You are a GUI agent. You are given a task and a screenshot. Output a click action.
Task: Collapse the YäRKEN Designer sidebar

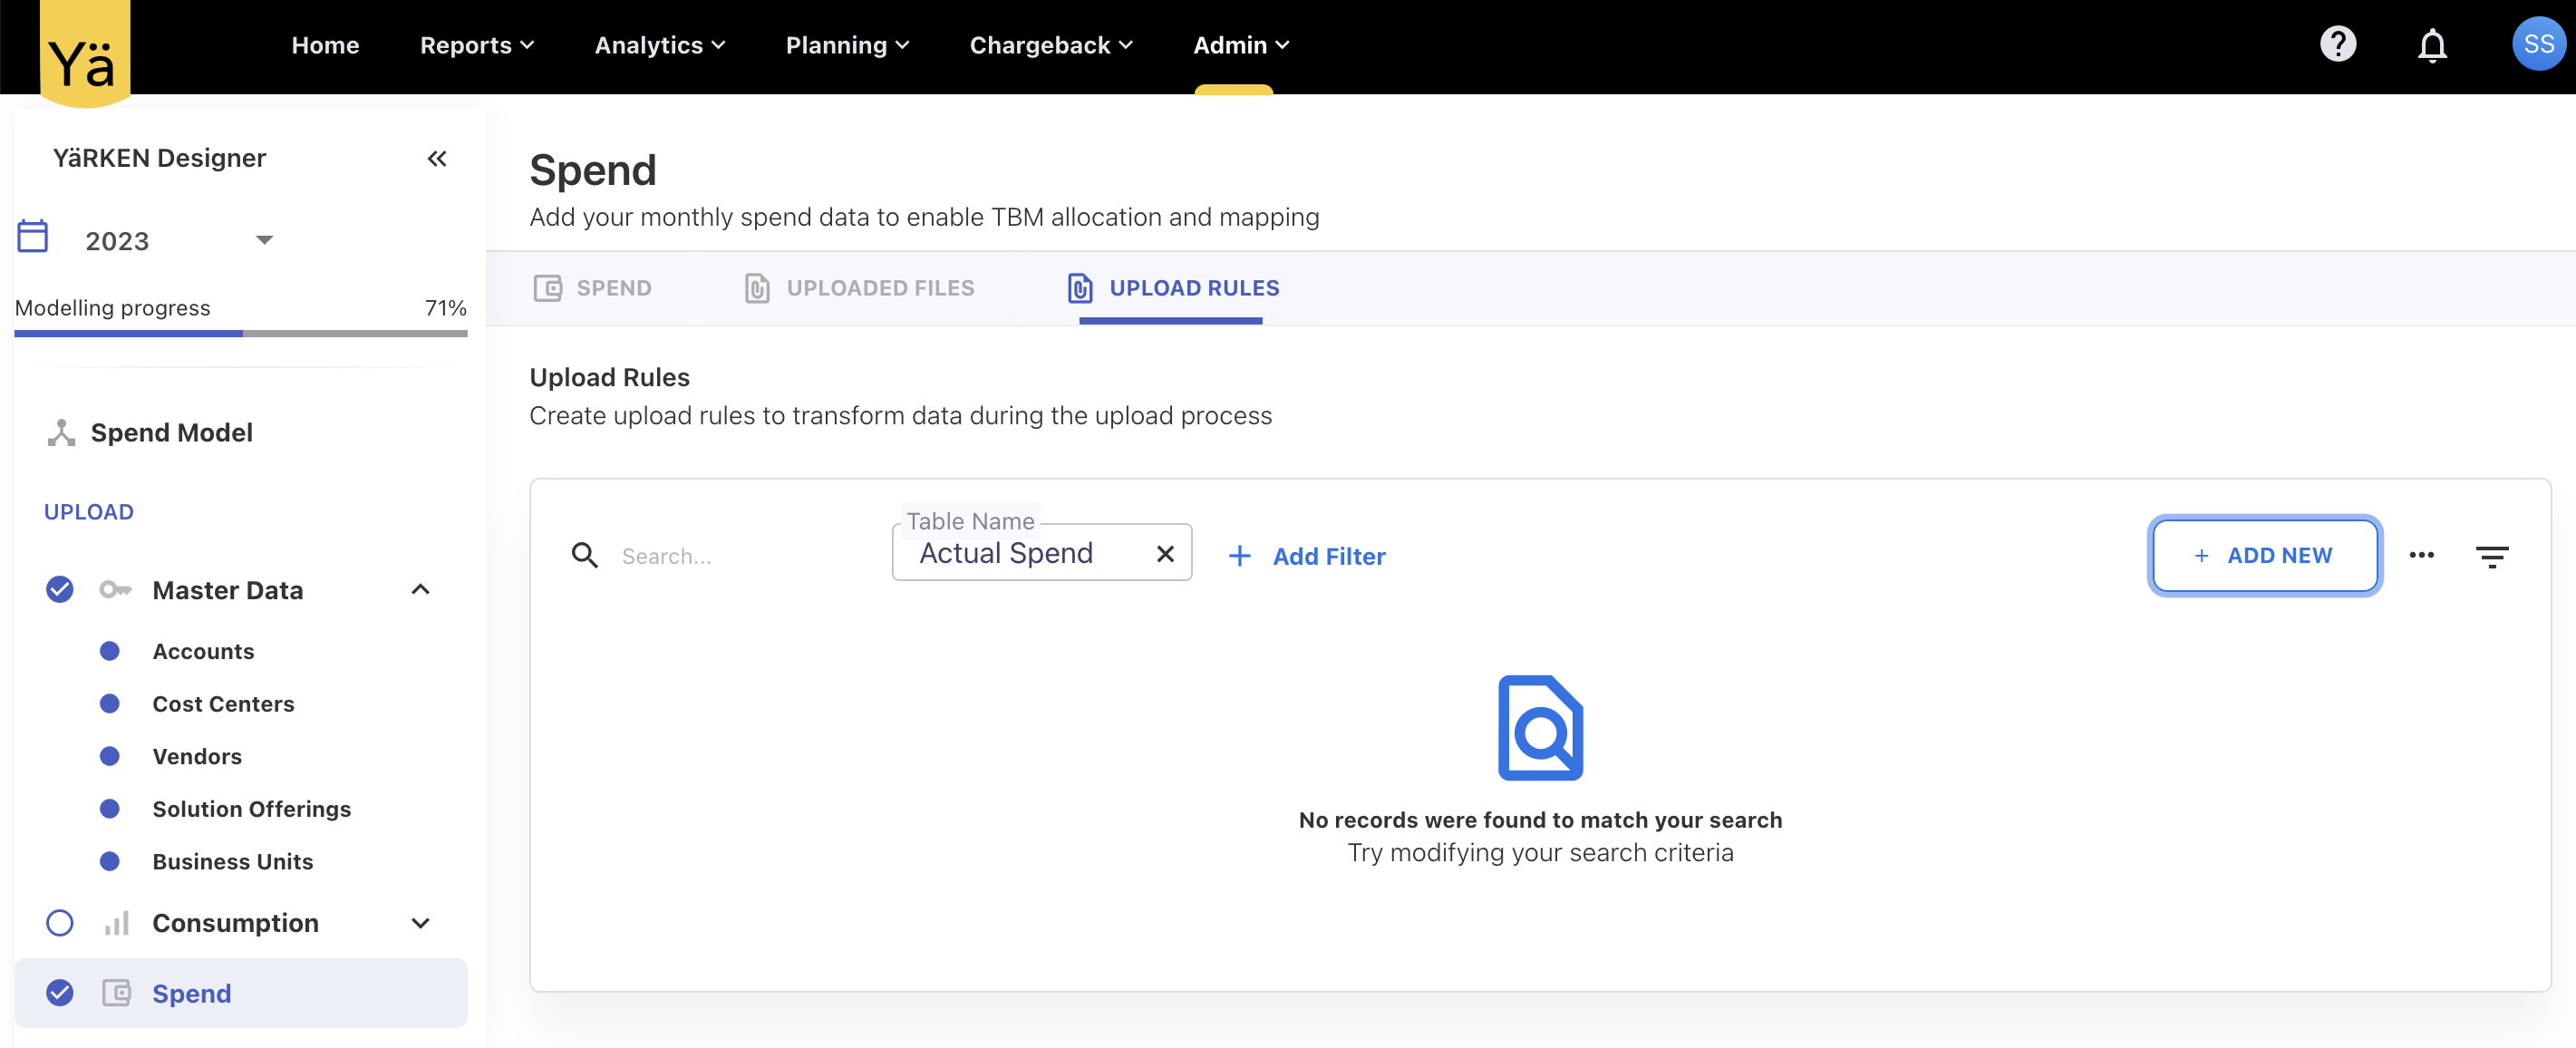[436, 158]
